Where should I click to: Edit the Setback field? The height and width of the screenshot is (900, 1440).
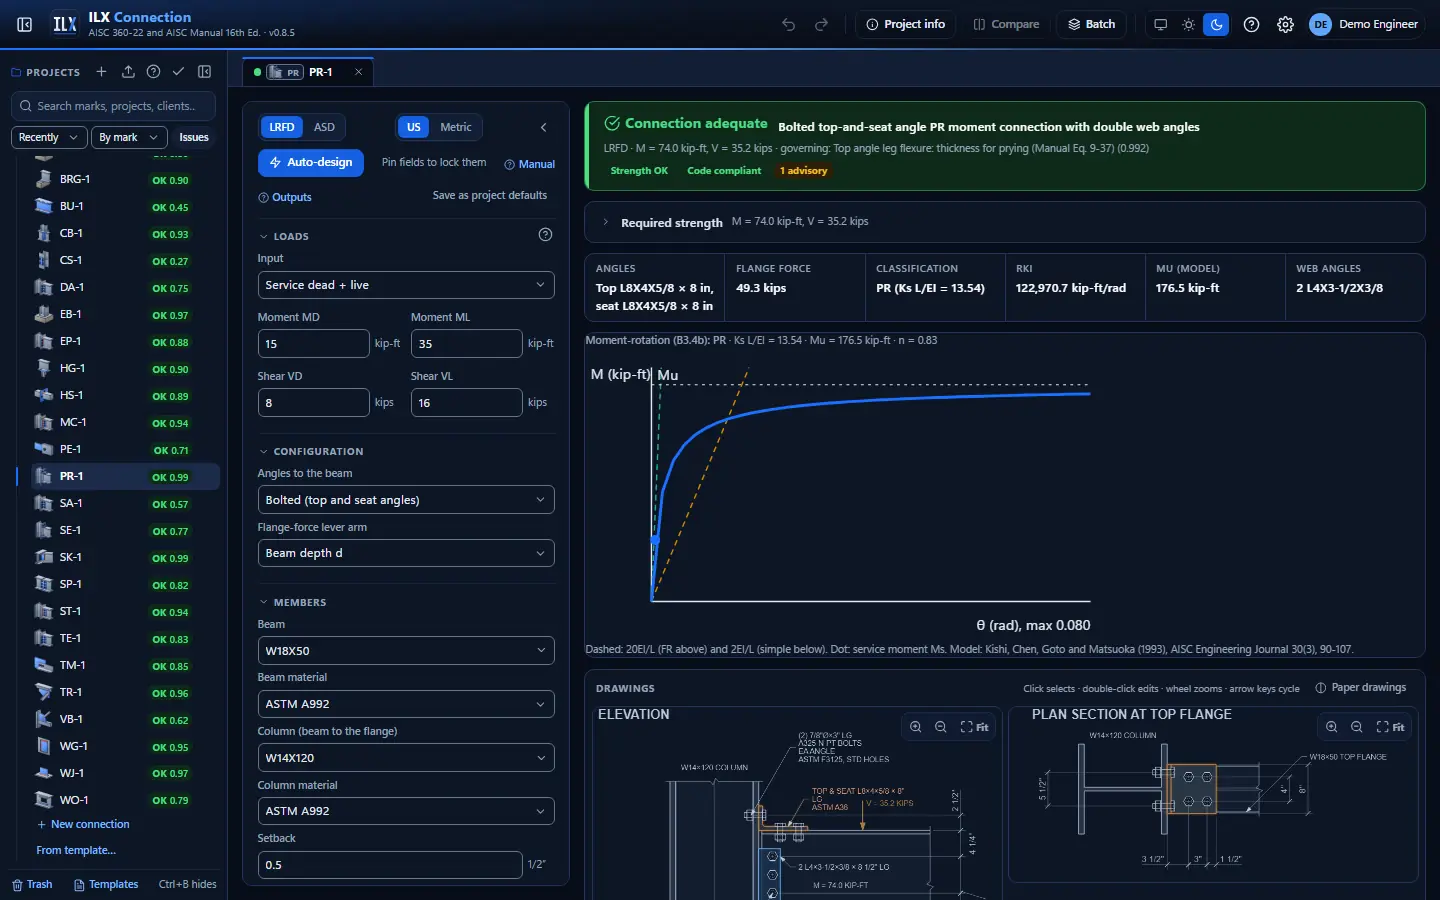click(x=390, y=864)
